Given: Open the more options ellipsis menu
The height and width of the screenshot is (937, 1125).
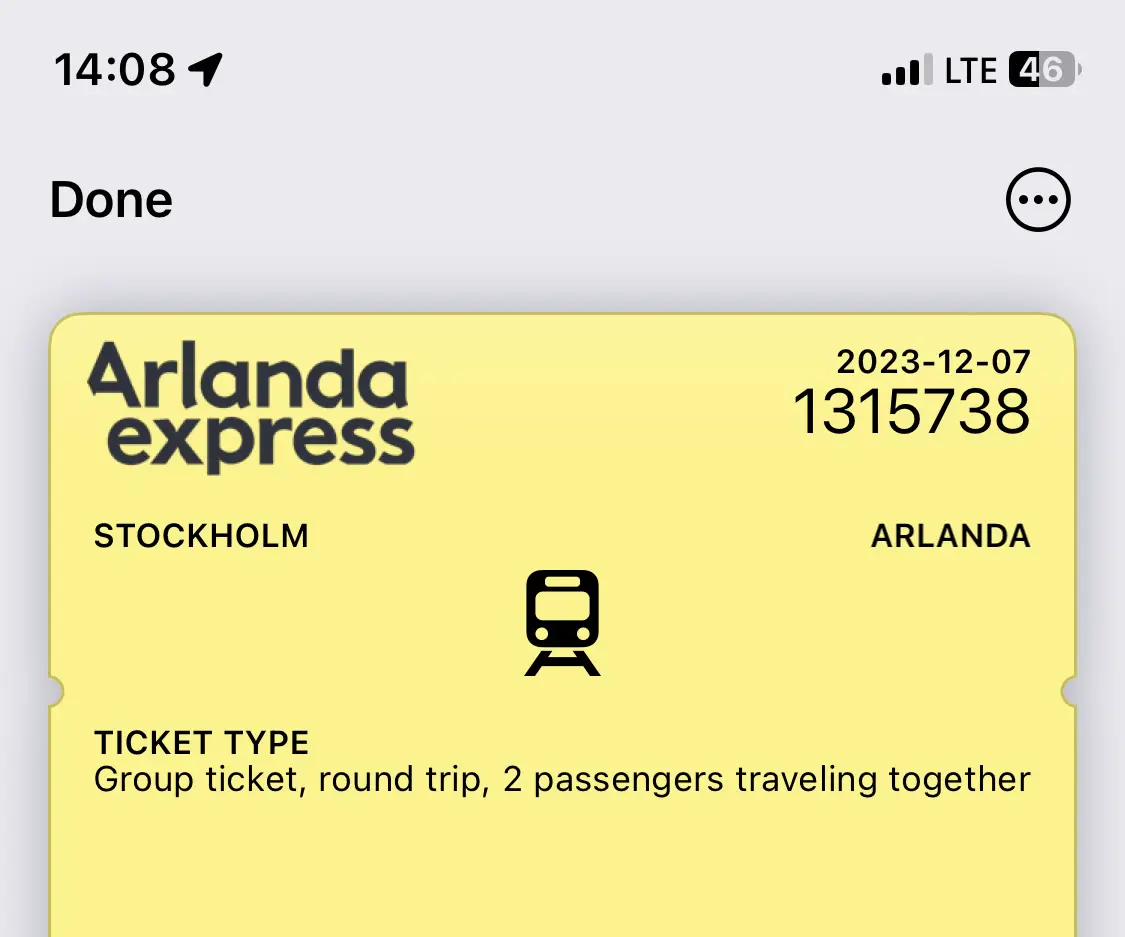Looking at the screenshot, I should [1037, 199].
